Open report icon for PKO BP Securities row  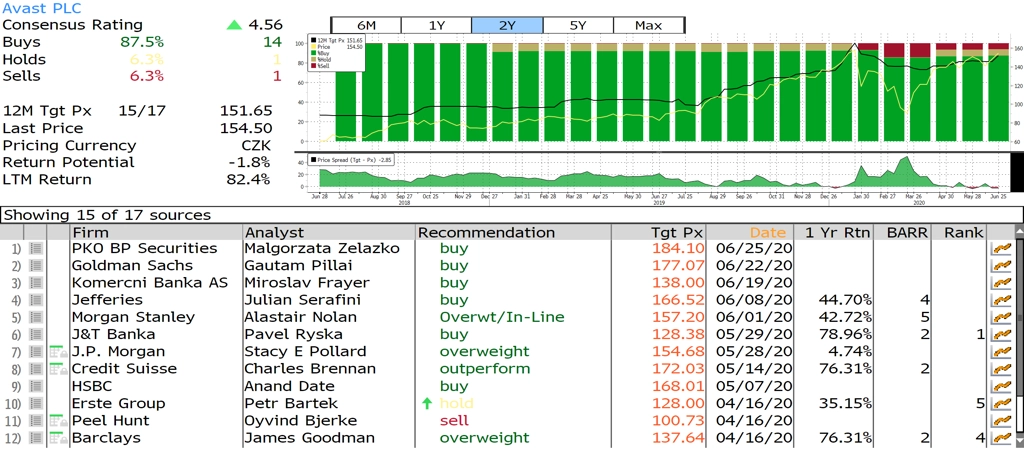(36, 249)
